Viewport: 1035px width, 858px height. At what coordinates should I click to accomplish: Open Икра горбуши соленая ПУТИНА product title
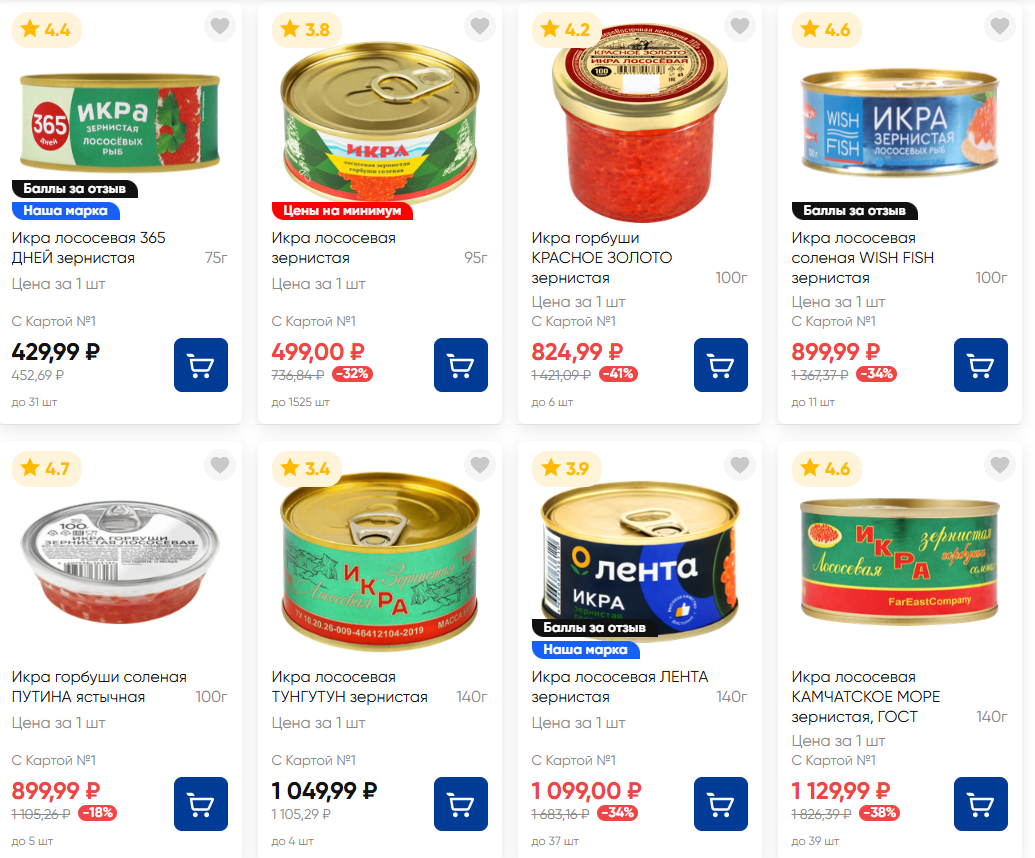(x=99, y=686)
